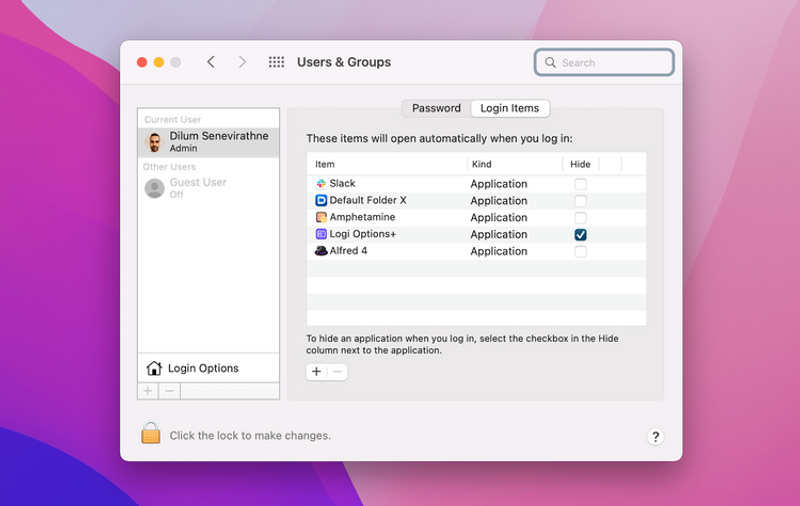This screenshot has height=506, width=800.
Task: Tick Hide checkbox for Alfred 4
Action: (580, 251)
